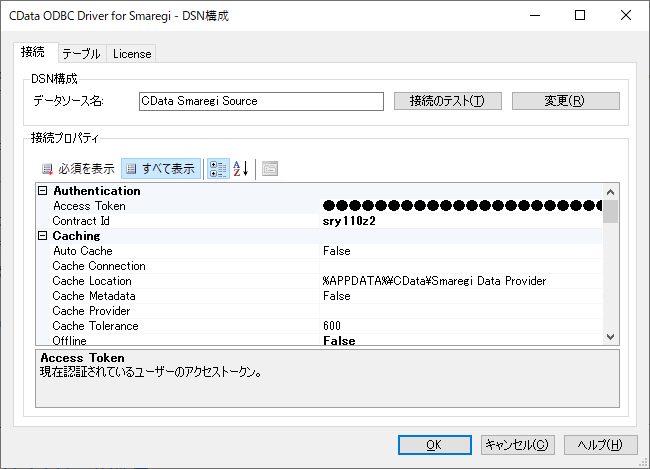650x469 pixels.
Task: Select the Cache Metadata property
Action: pos(94,296)
